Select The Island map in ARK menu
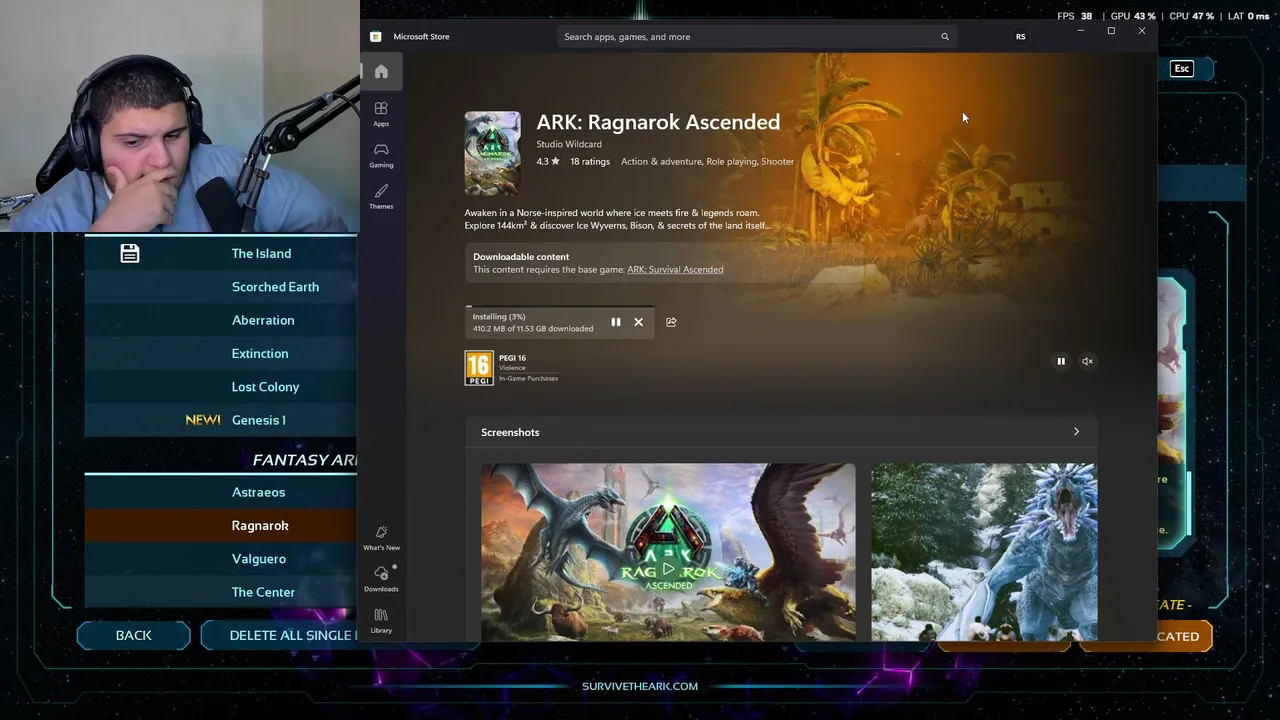1280x720 pixels. click(261, 254)
